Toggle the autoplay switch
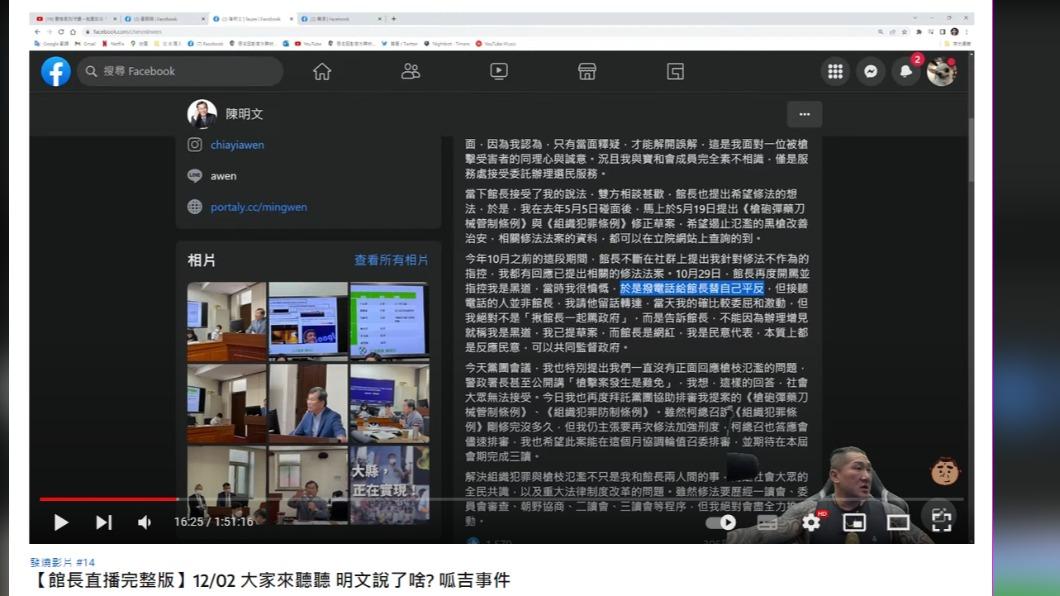The image size is (1060, 596). pos(721,522)
